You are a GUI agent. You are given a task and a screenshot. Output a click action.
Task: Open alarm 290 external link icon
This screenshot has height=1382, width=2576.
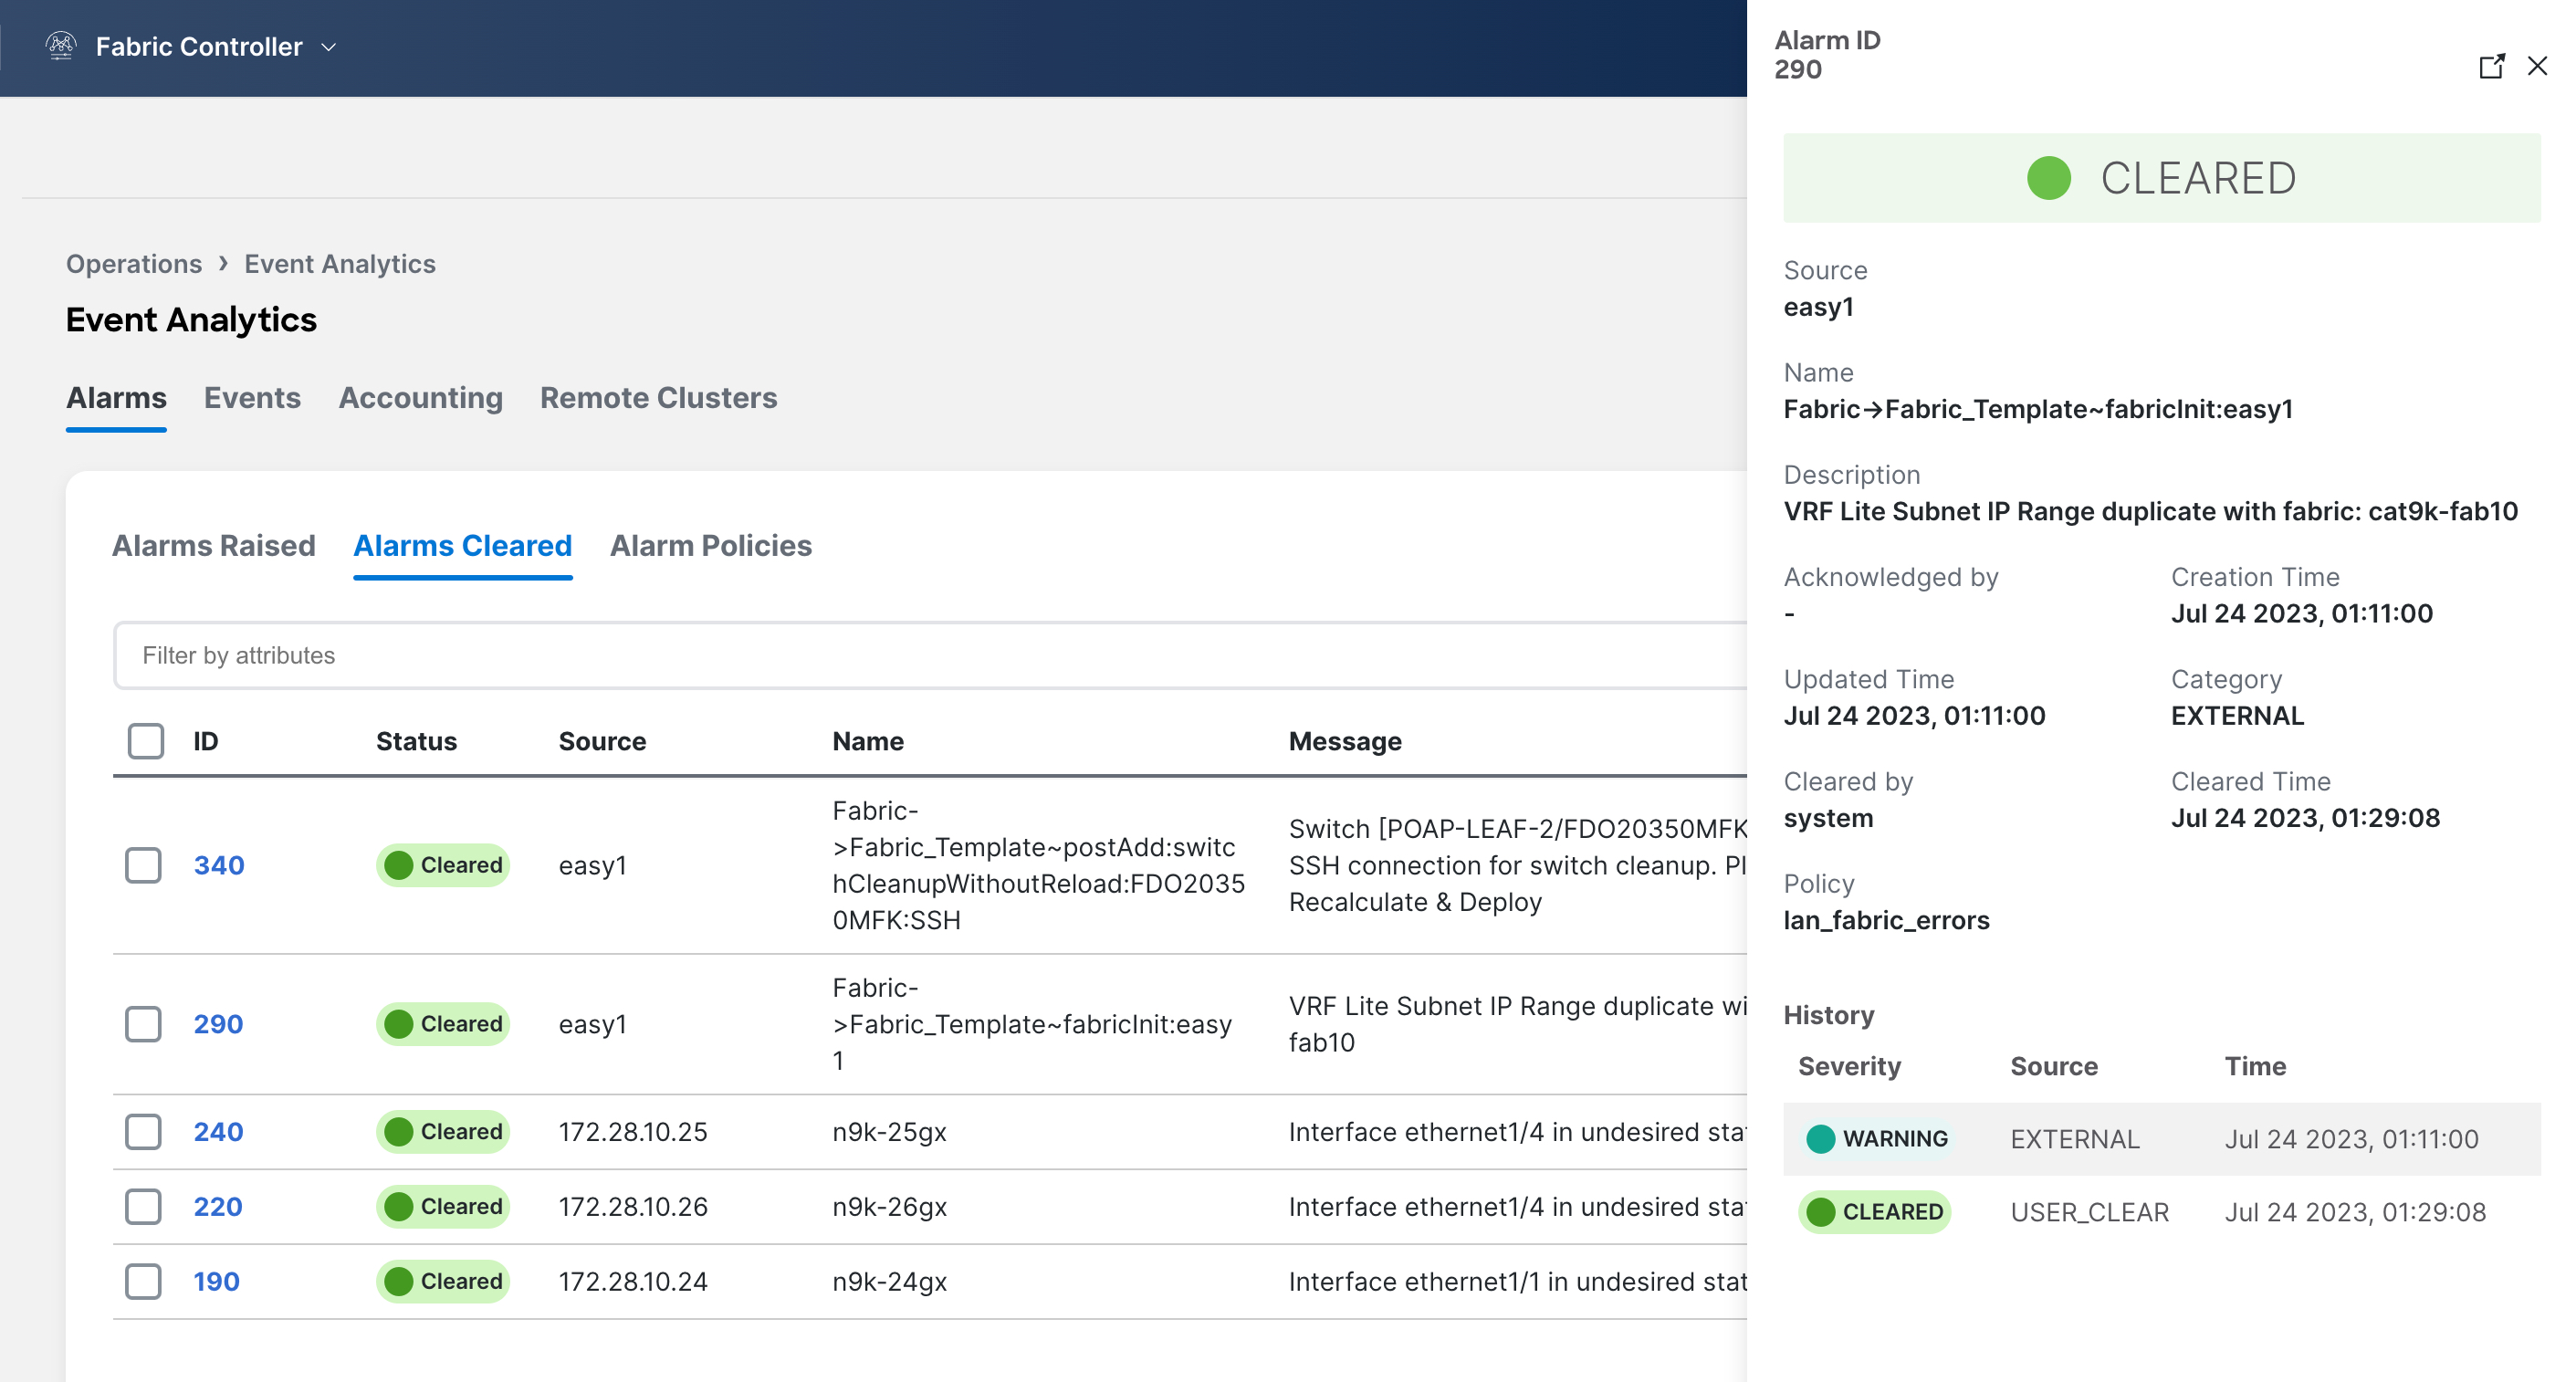(x=2493, y=67)
